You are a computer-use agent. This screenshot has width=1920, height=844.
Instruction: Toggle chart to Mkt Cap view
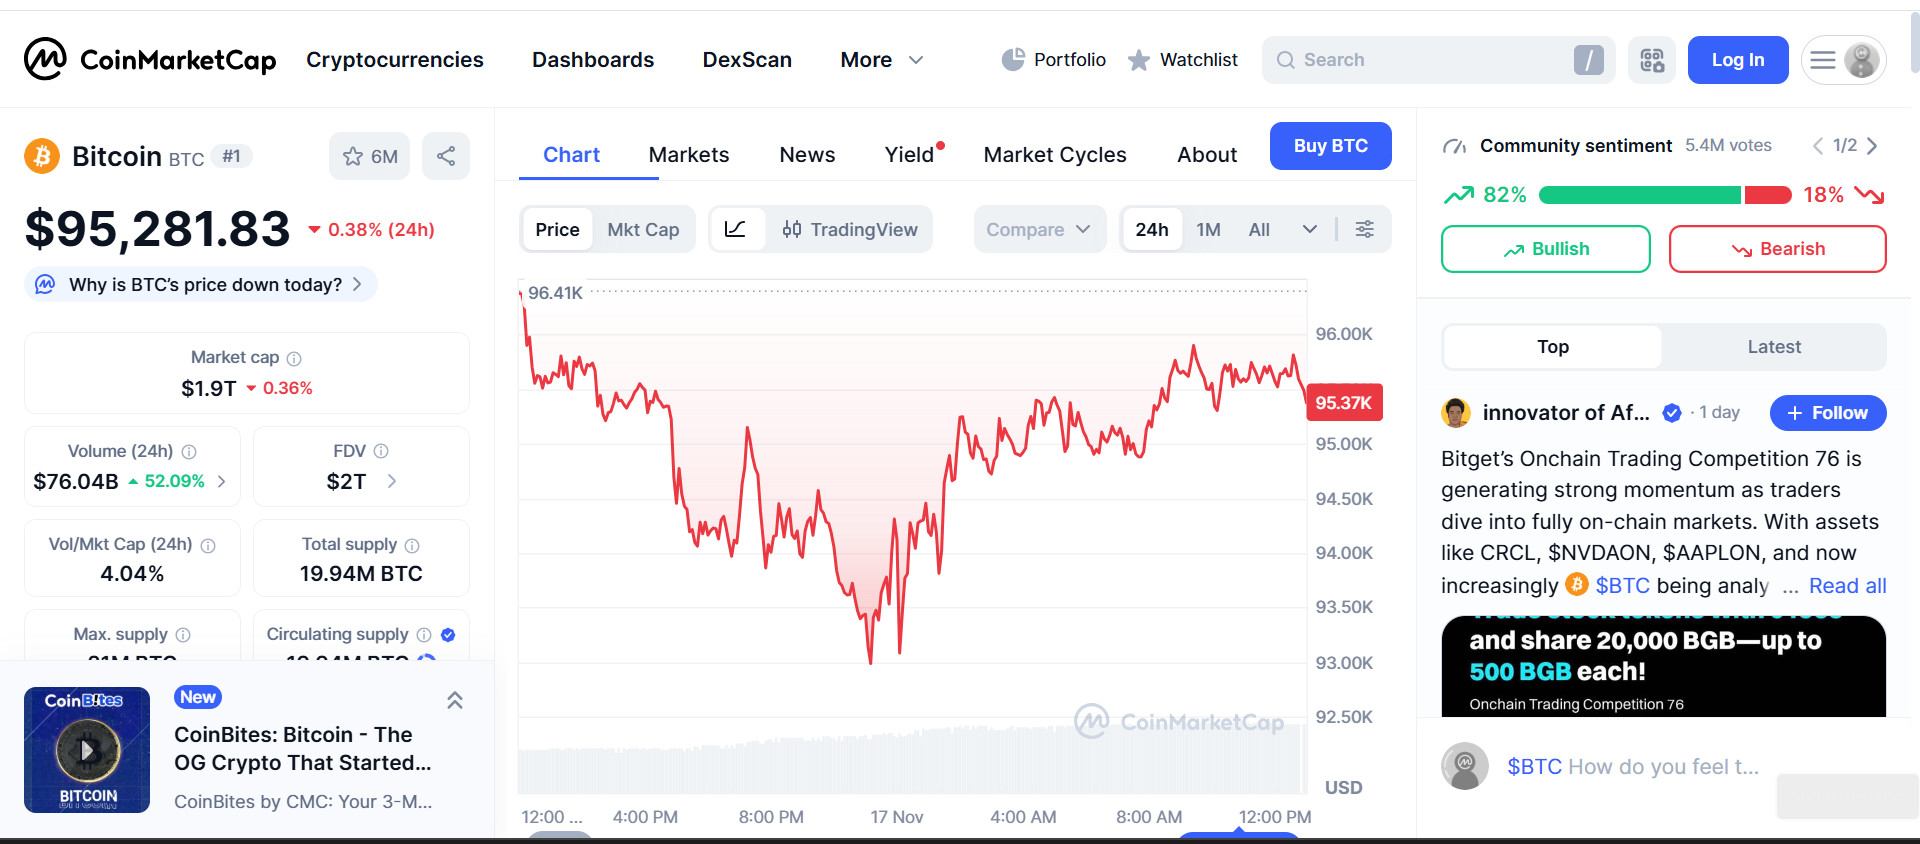point(643,230)
